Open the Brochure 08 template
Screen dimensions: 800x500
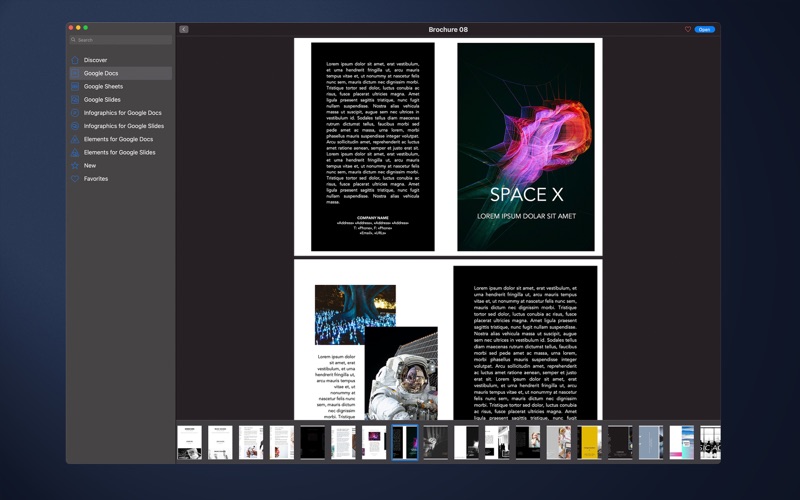705,30
